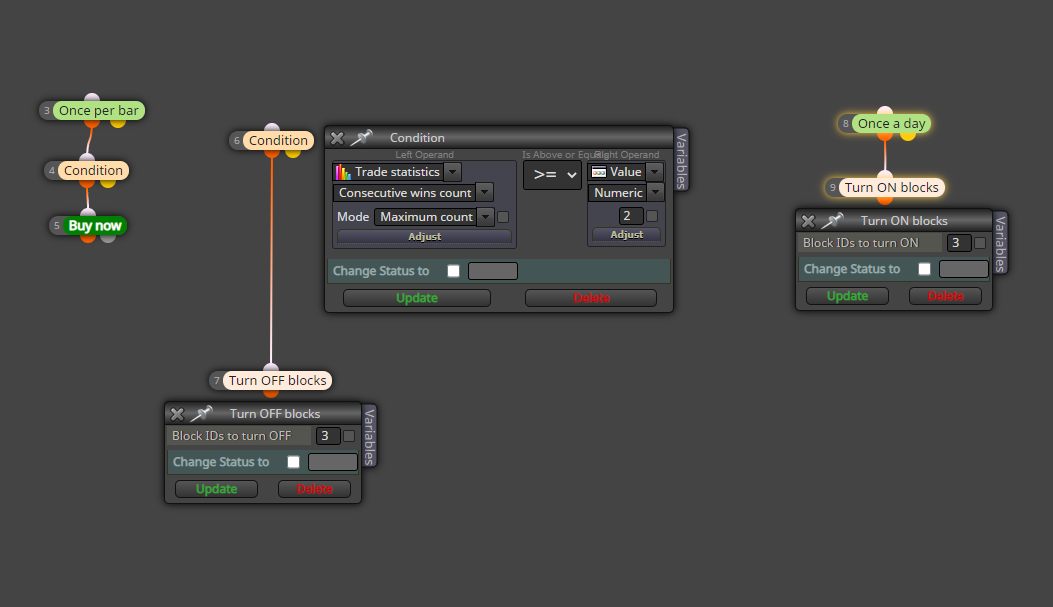Click Update in Turn ON blocks panel
Image resolution: width=1053 pixels, height=607 pixels.
(848, 296)
